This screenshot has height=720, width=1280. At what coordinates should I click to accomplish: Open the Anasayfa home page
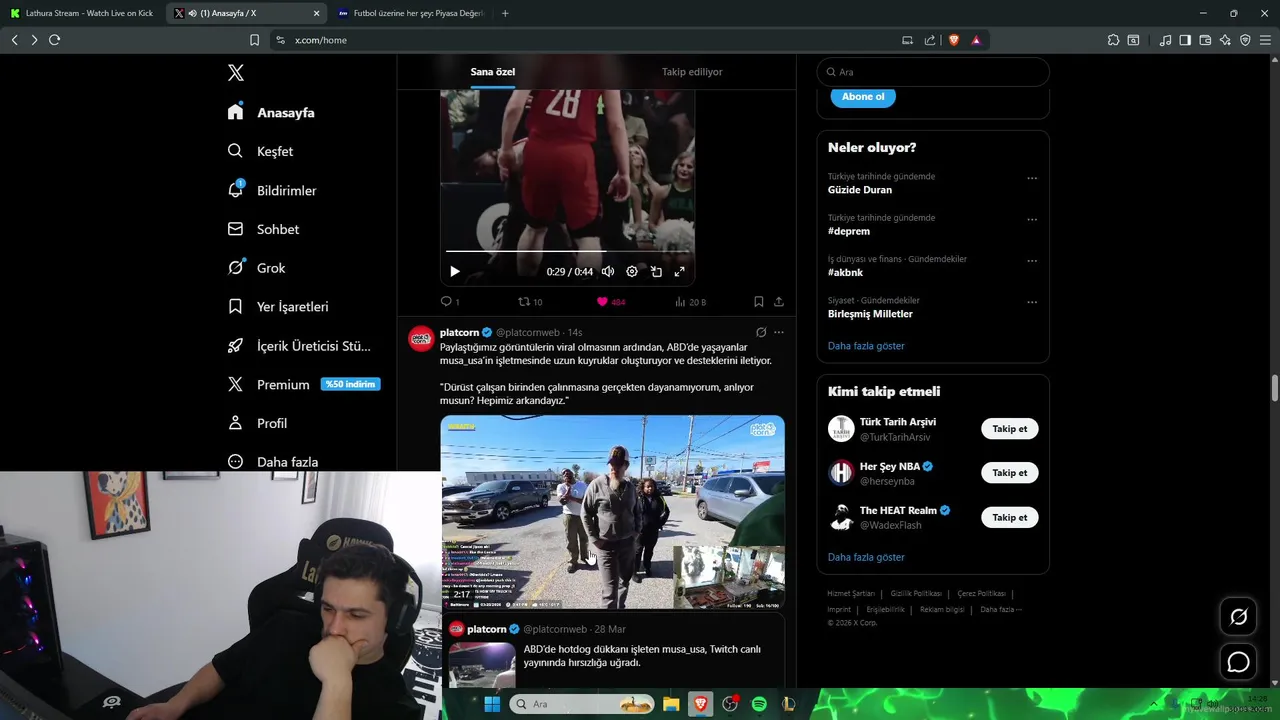tap(271, 112)
